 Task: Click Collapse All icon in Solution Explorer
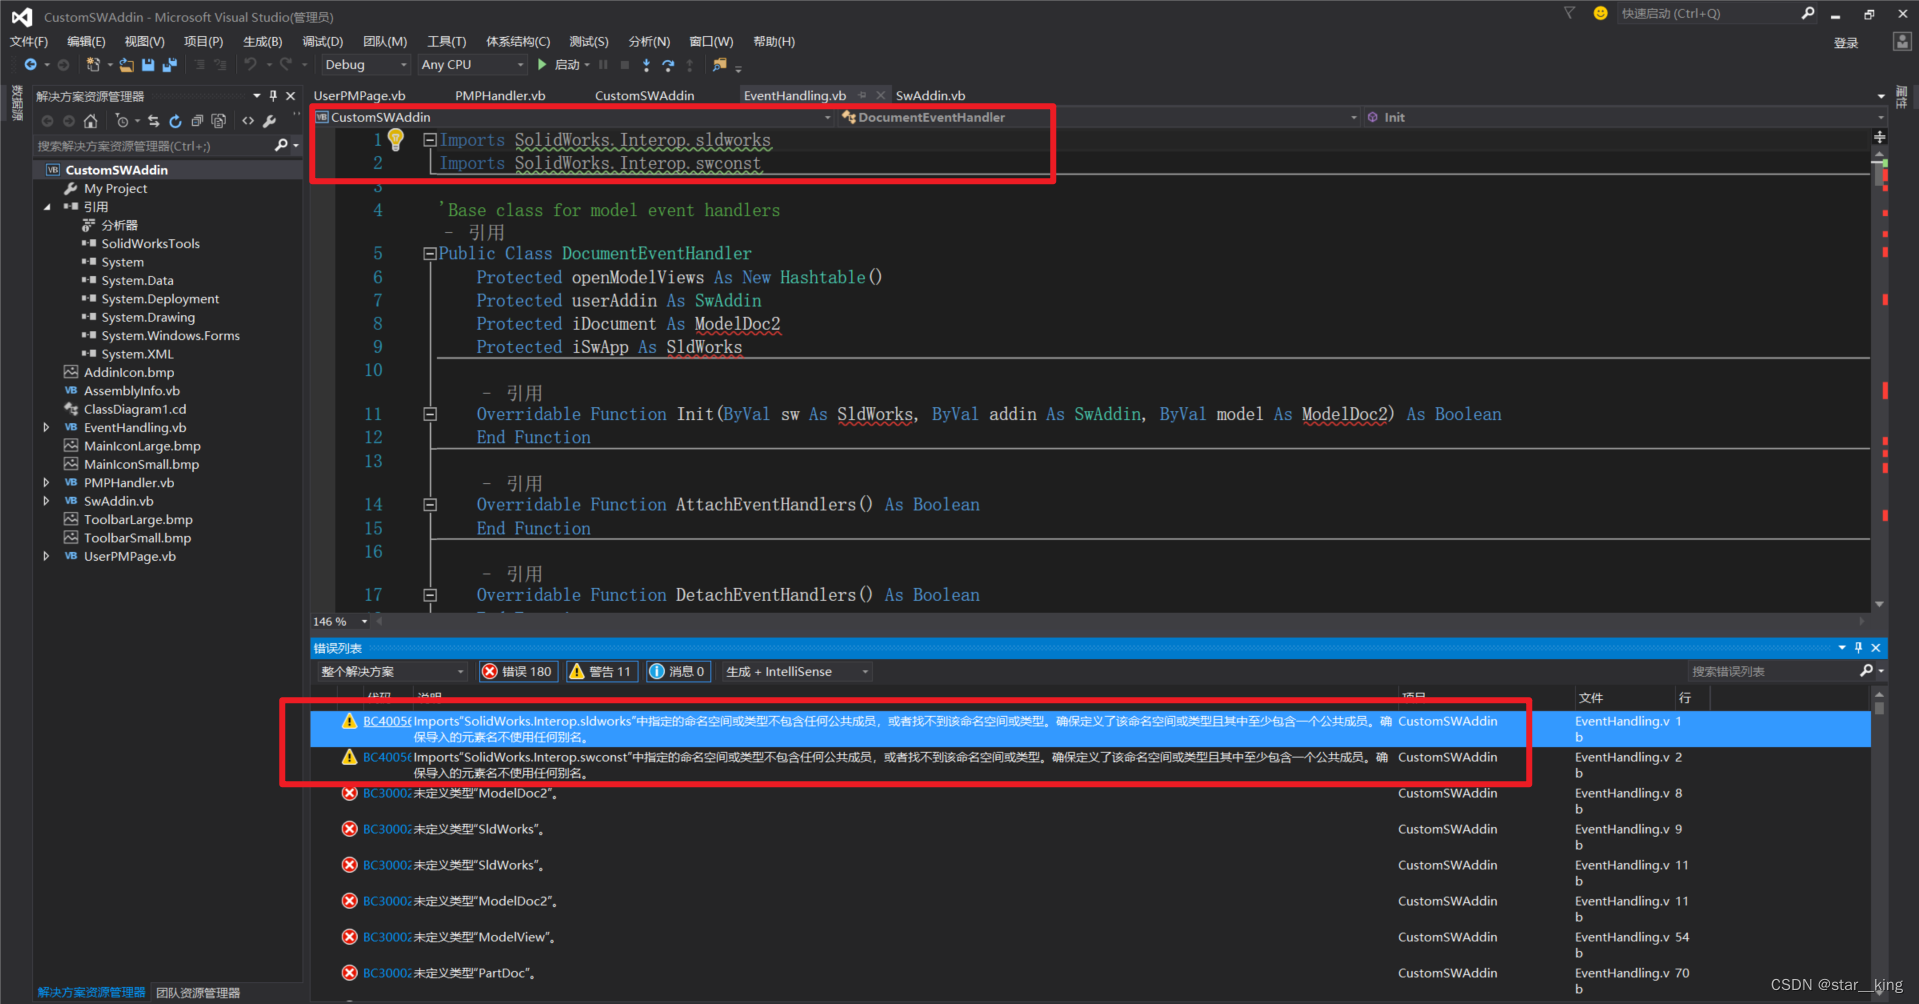[197, 121]
